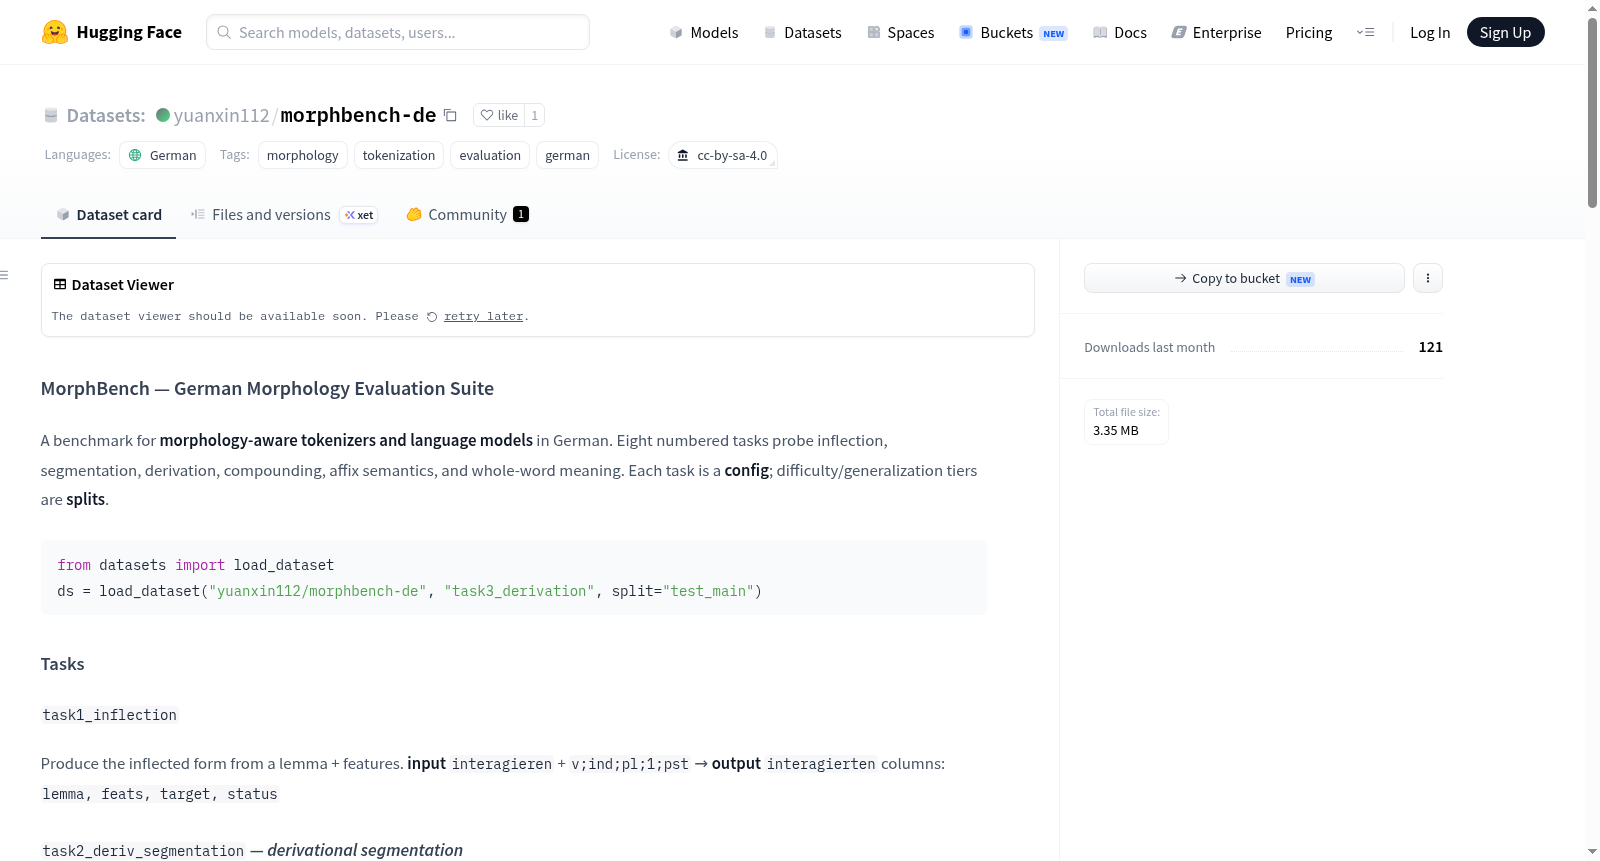This screenshot has height=861, width=1600.
Task: Click the "lemma, feats, target, status" columns text
Action: [x=160, y=794]
